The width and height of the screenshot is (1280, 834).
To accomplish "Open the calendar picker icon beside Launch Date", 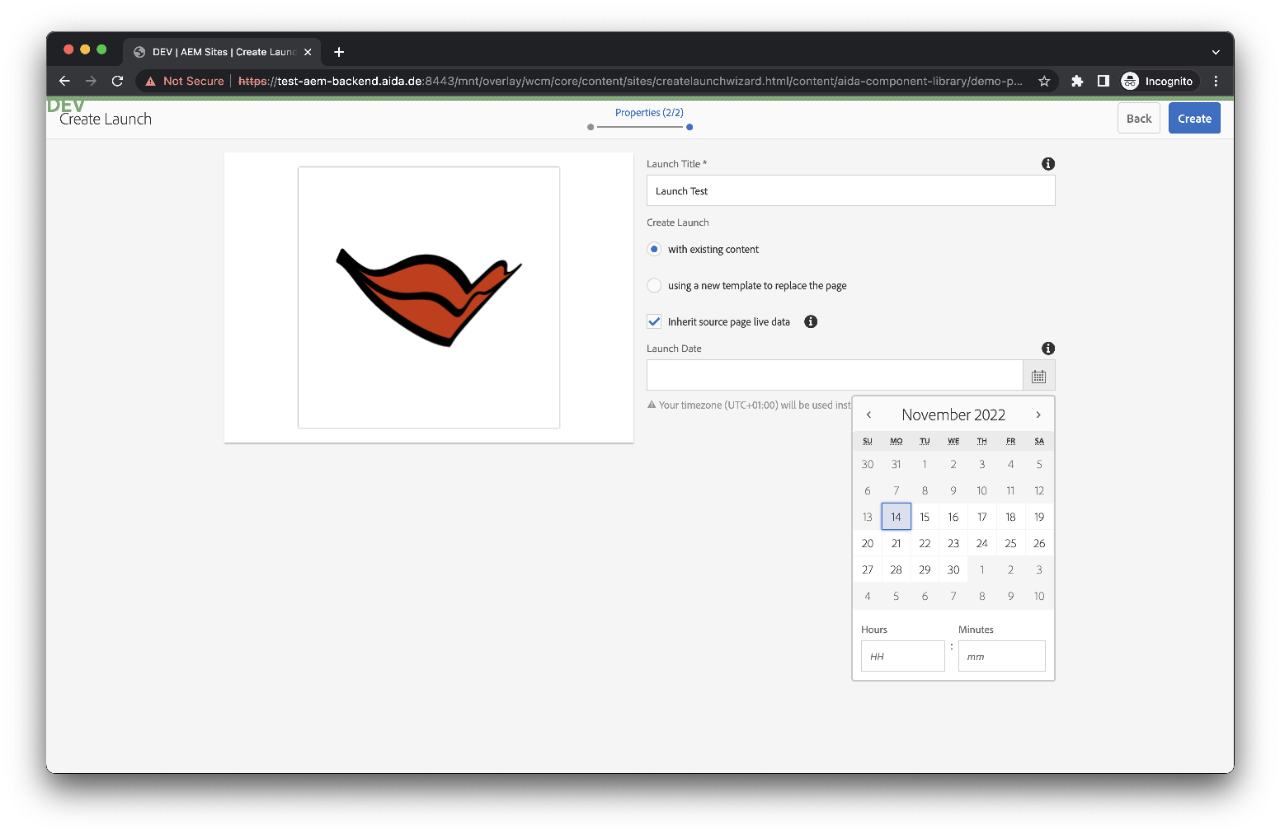I will (1038, 375).
